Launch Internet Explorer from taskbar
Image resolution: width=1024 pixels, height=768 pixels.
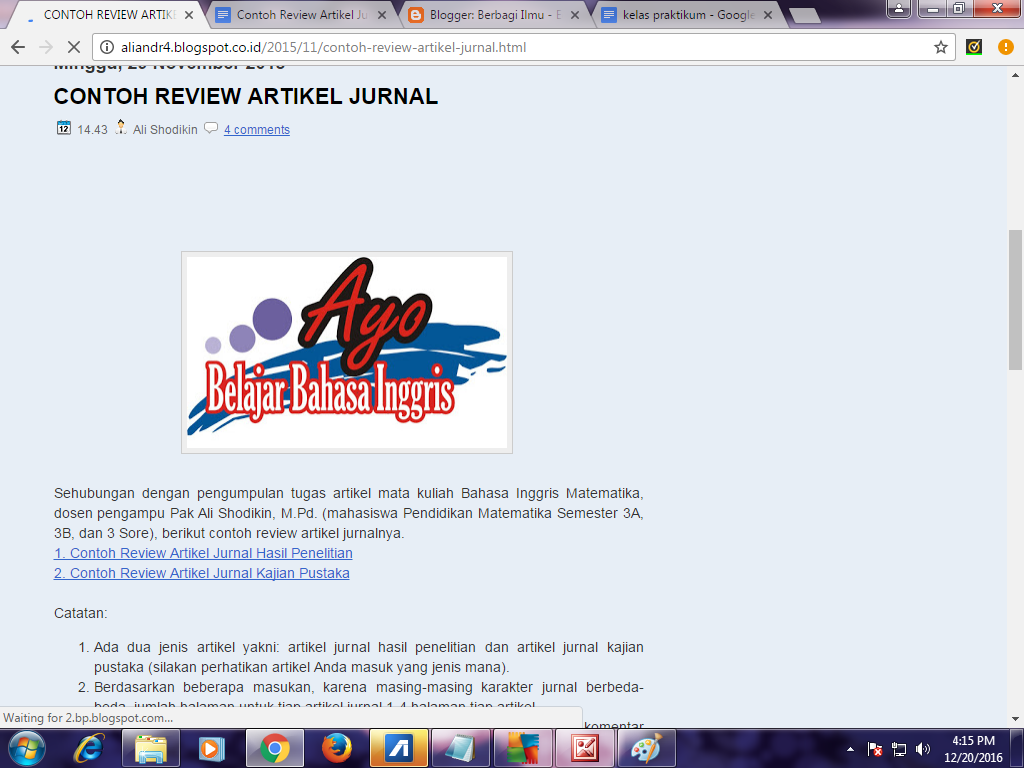coord(89,748)
